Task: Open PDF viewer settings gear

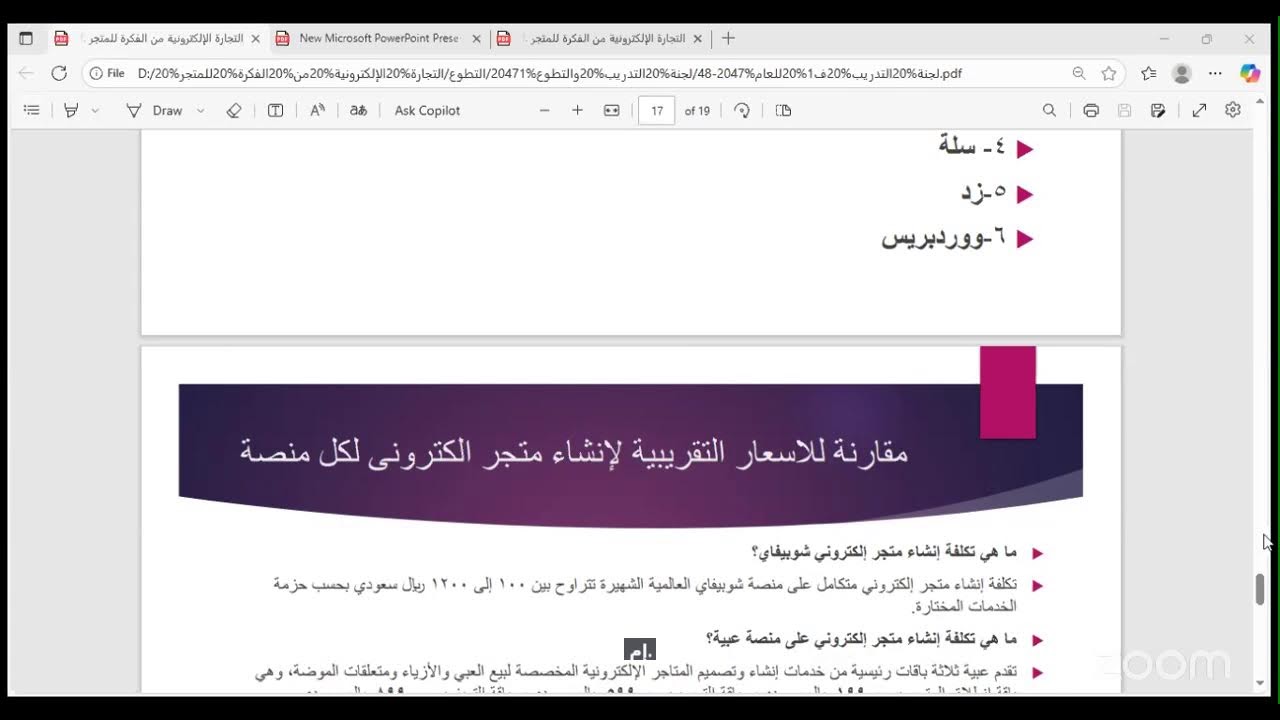Action: 1233,110
